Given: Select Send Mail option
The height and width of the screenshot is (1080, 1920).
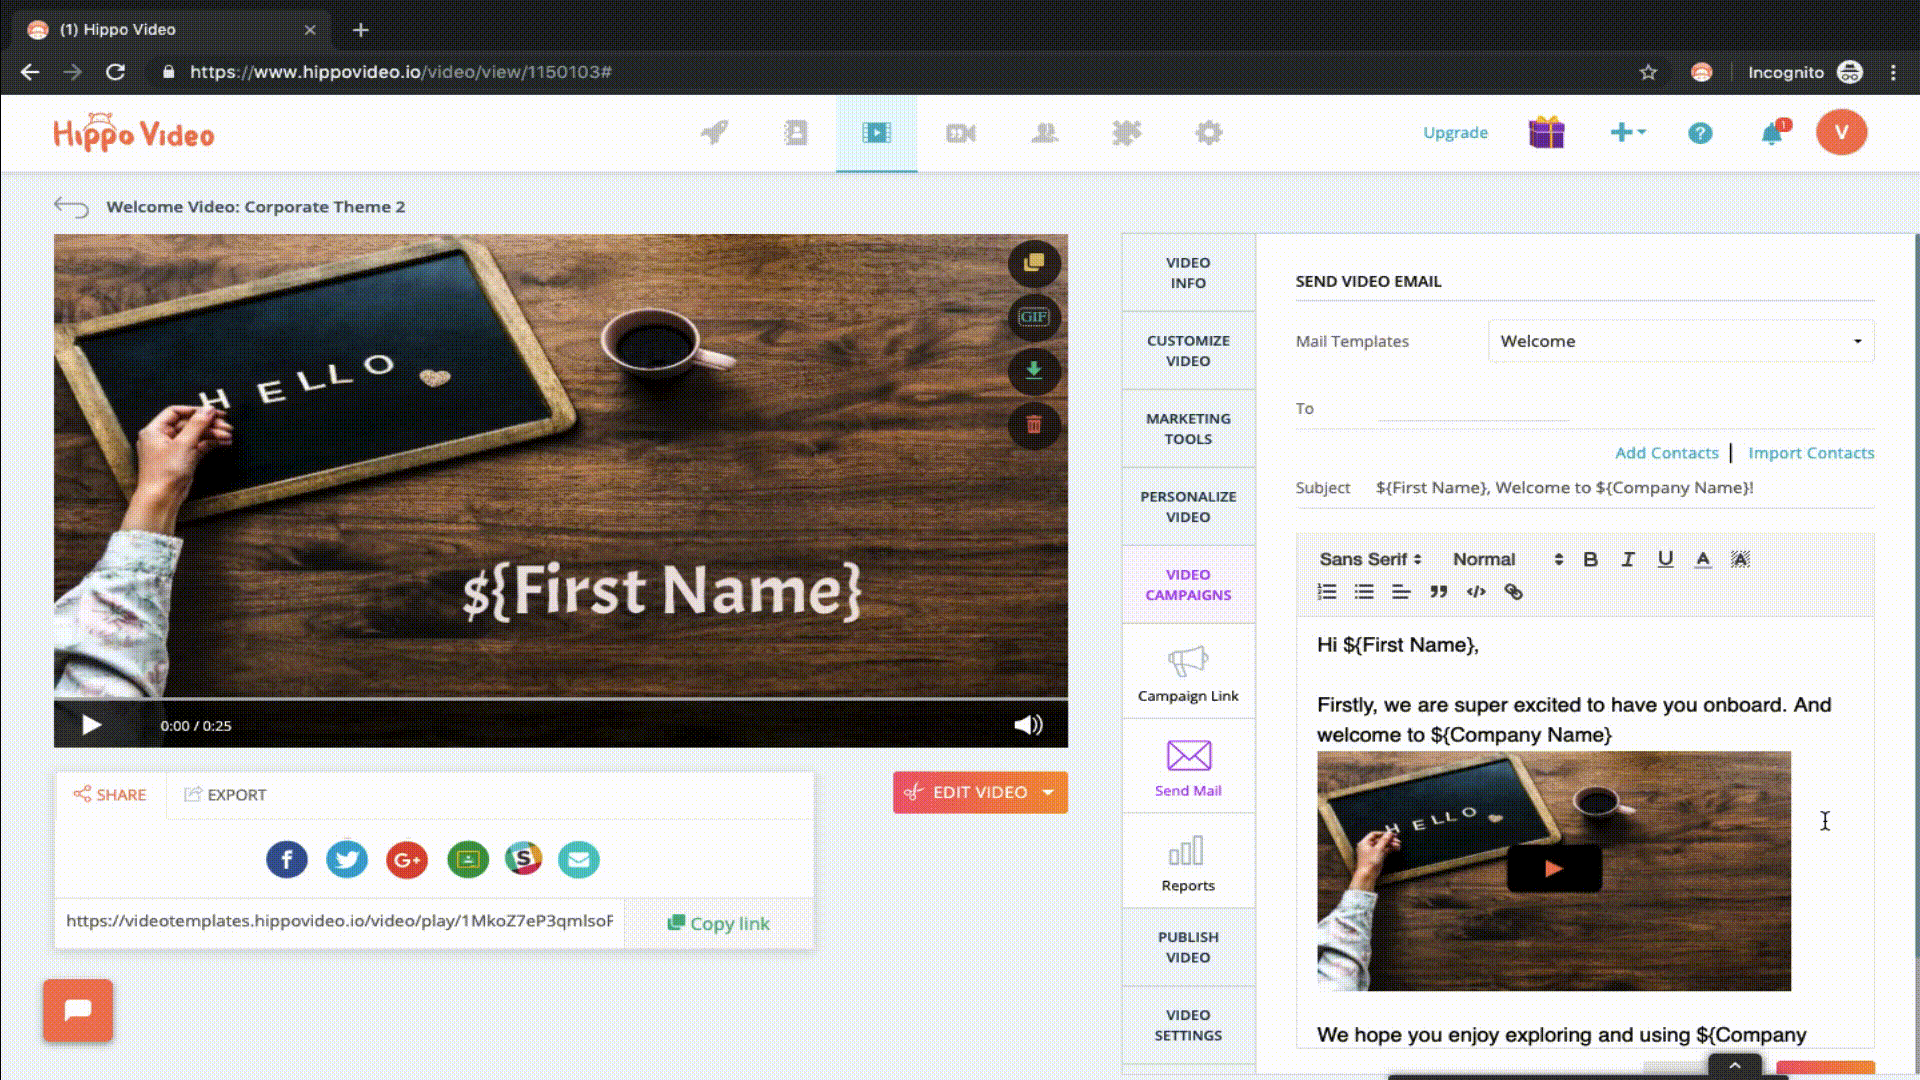Looking at the screenshot, I should (x=1188, y=768).
